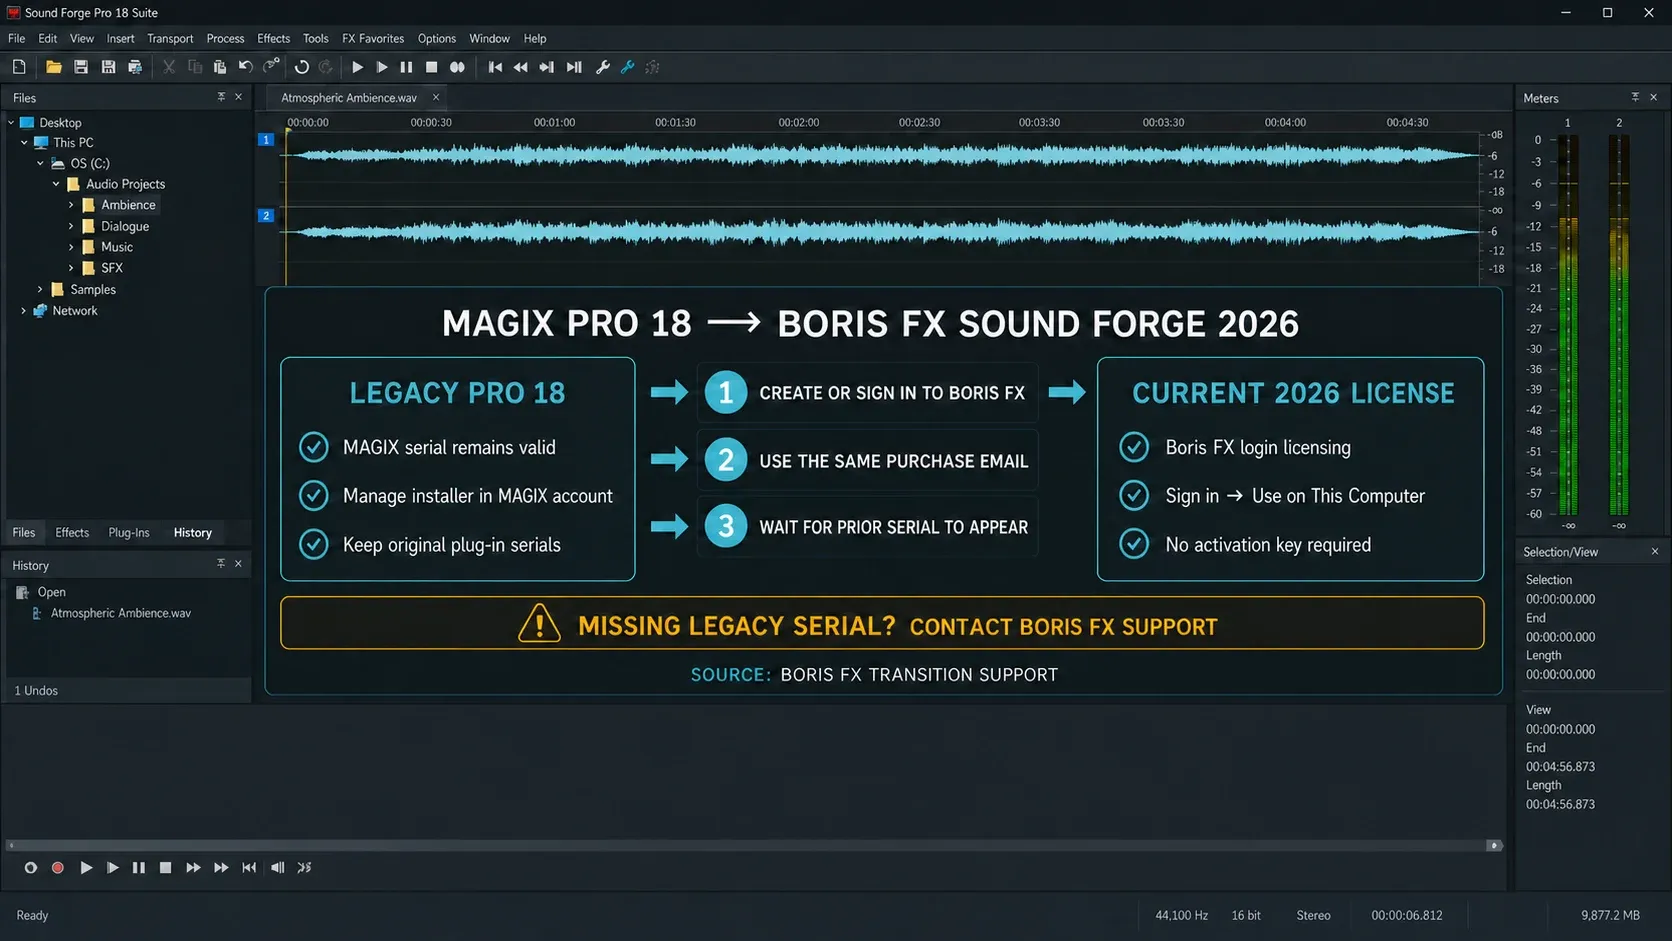1672x941 pixels.
Task: Close the History panel
Action: click(x=238, y=564)
